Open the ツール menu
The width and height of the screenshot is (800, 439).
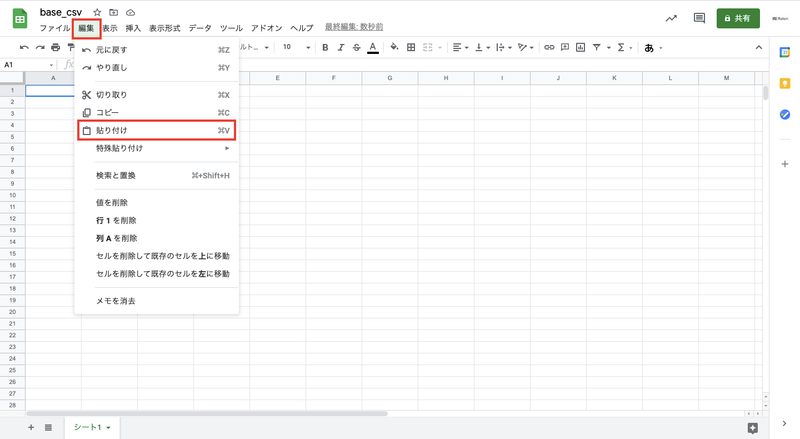point(231,28)
